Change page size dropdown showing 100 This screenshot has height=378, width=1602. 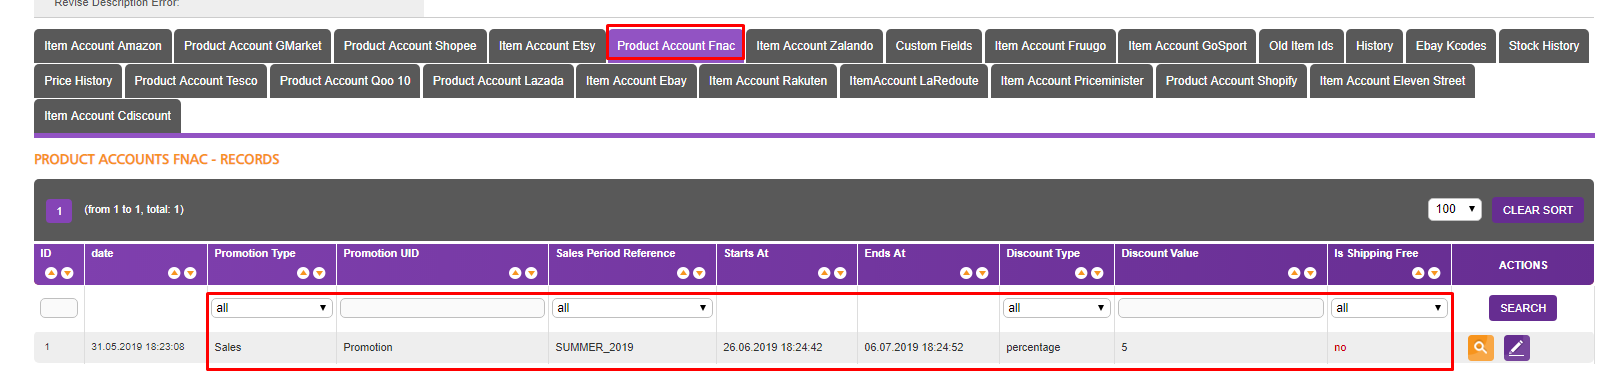coord(1454,209)
